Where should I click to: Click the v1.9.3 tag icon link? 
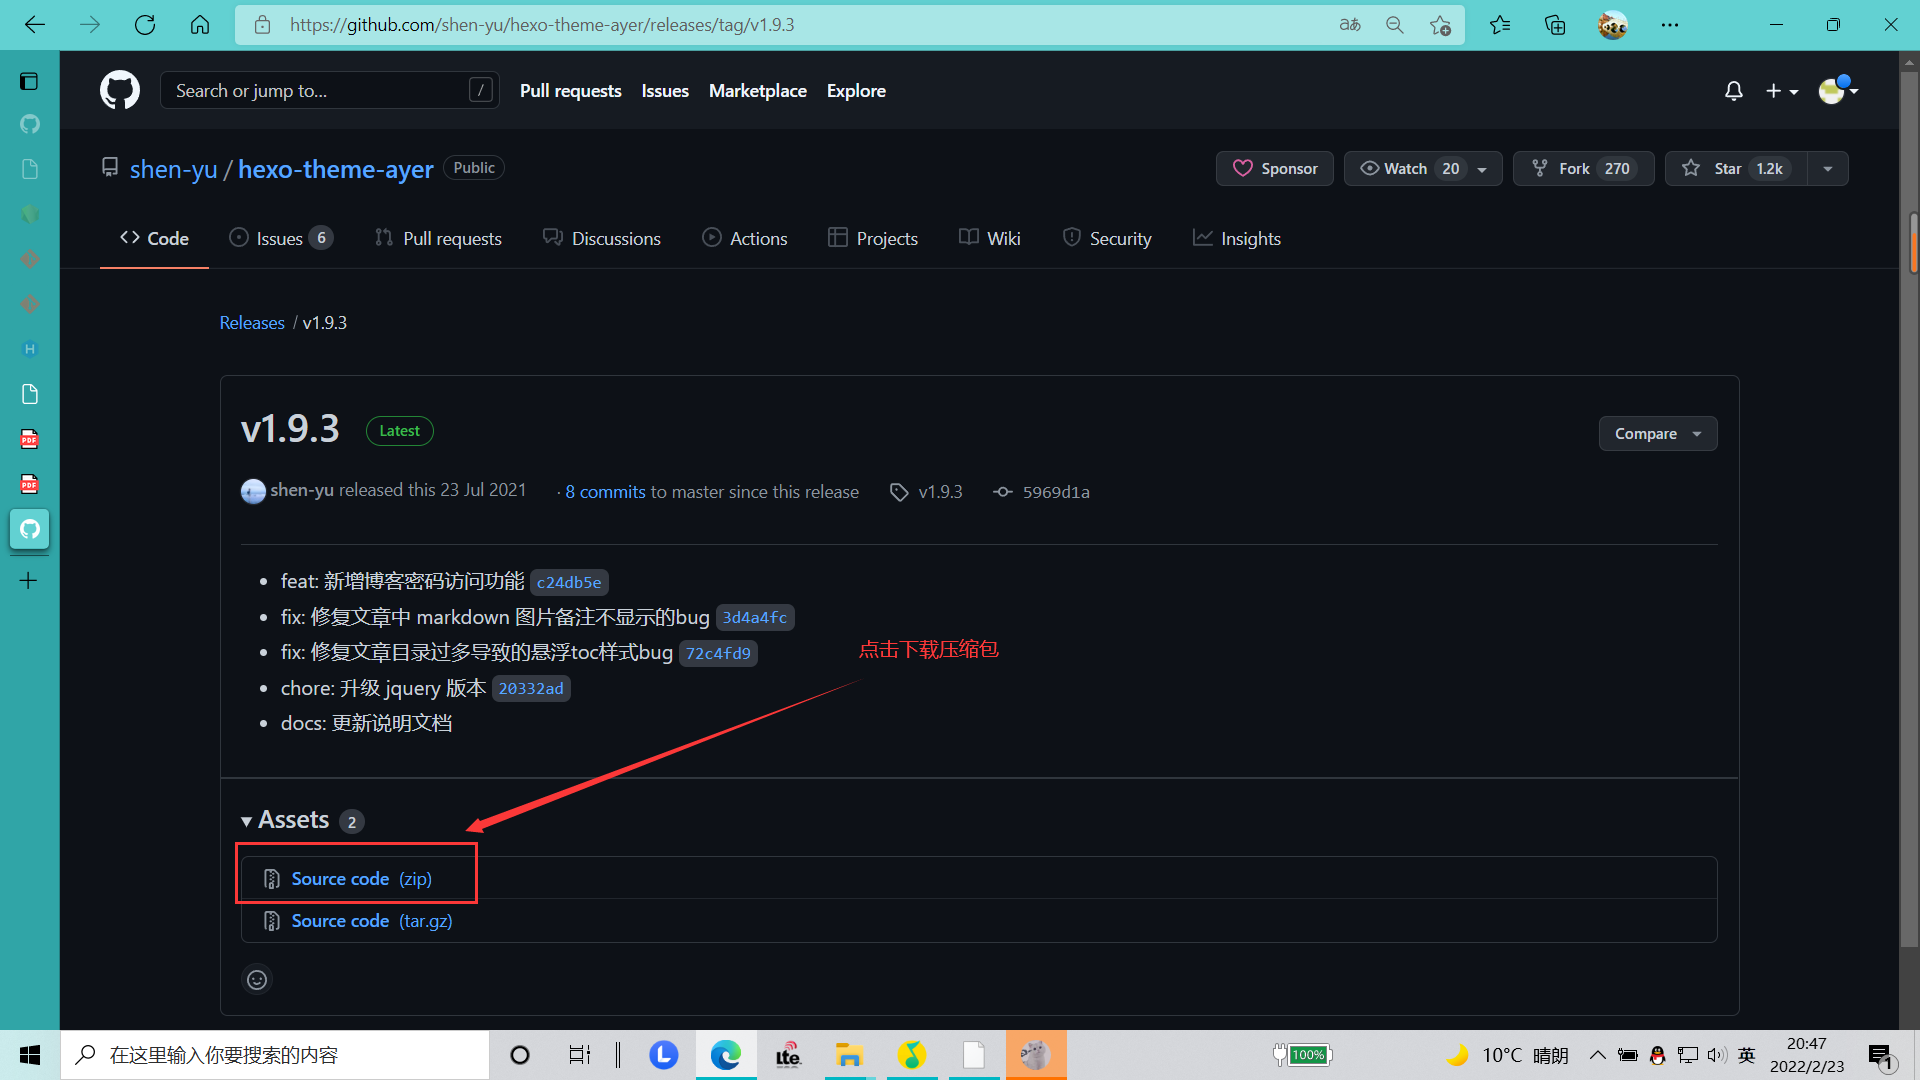click(x=926, y=492)
